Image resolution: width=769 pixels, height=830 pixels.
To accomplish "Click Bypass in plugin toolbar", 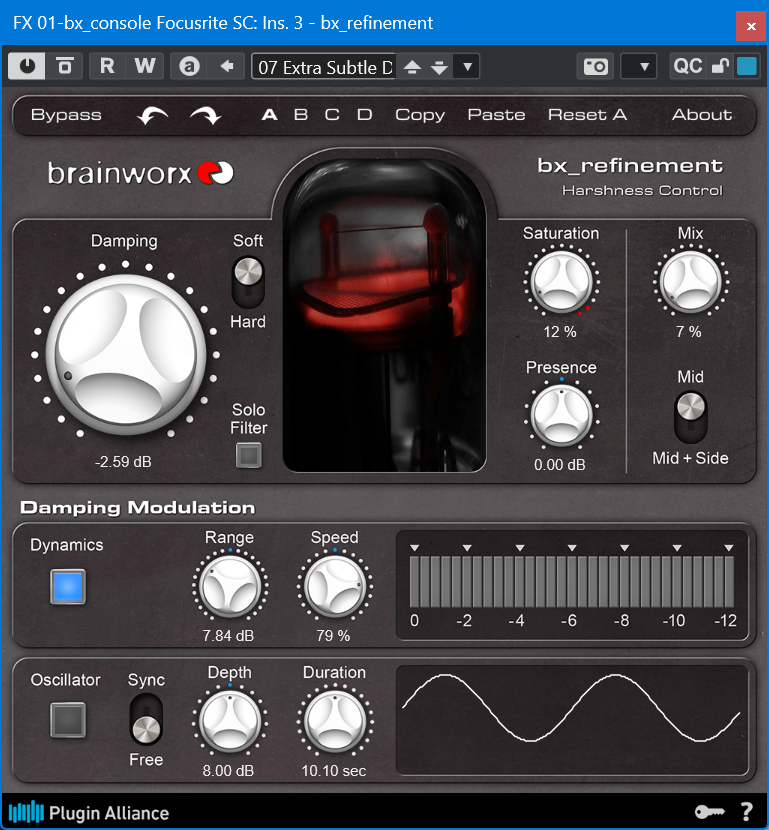I will click(66, 115).
